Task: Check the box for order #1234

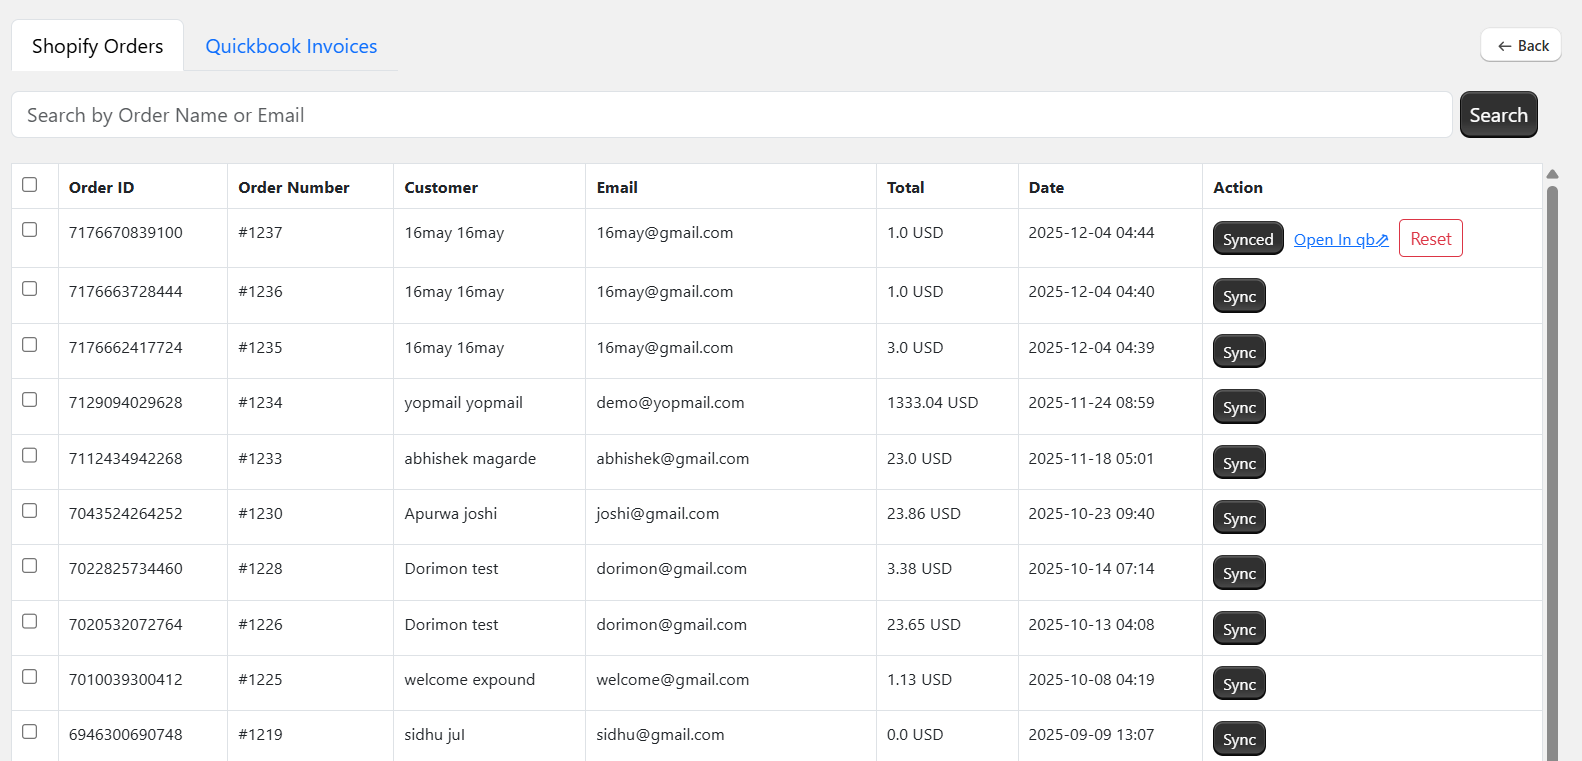Action: 30,400
